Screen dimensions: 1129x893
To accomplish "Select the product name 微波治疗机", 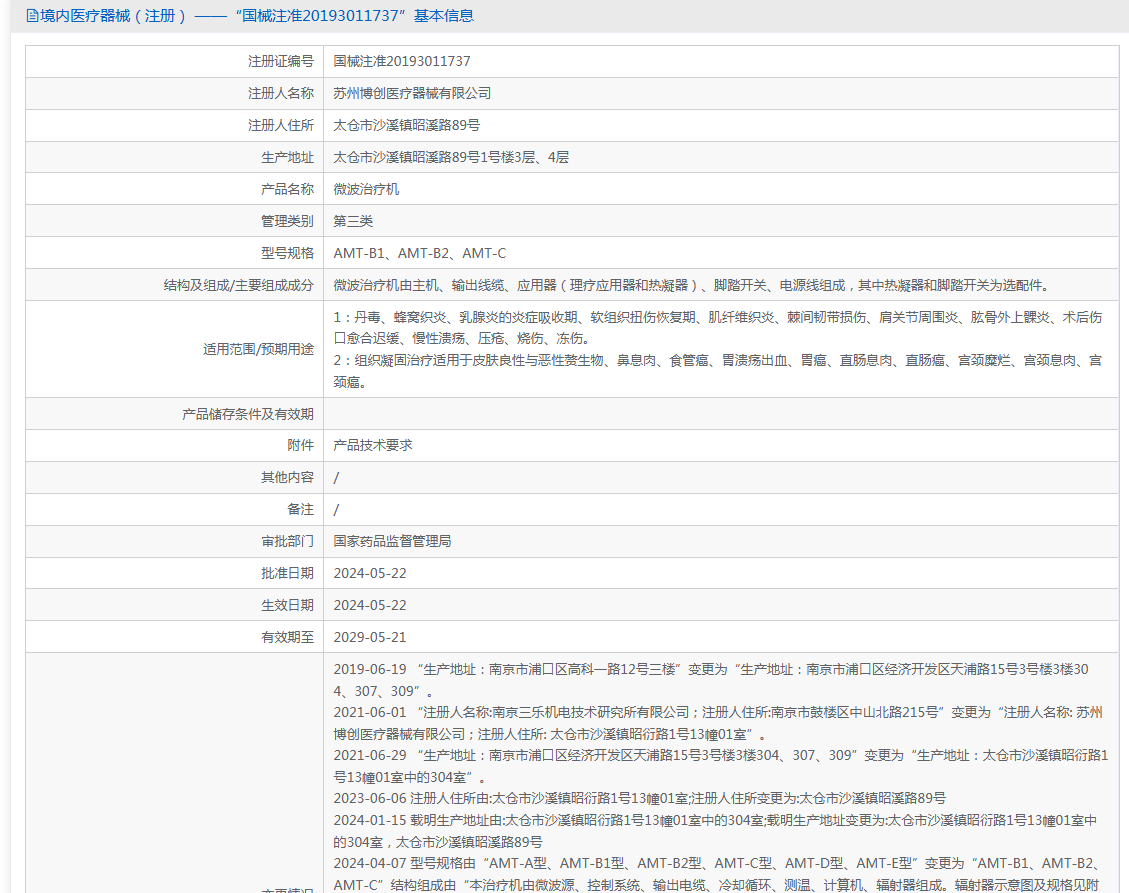I will [366, 189].
